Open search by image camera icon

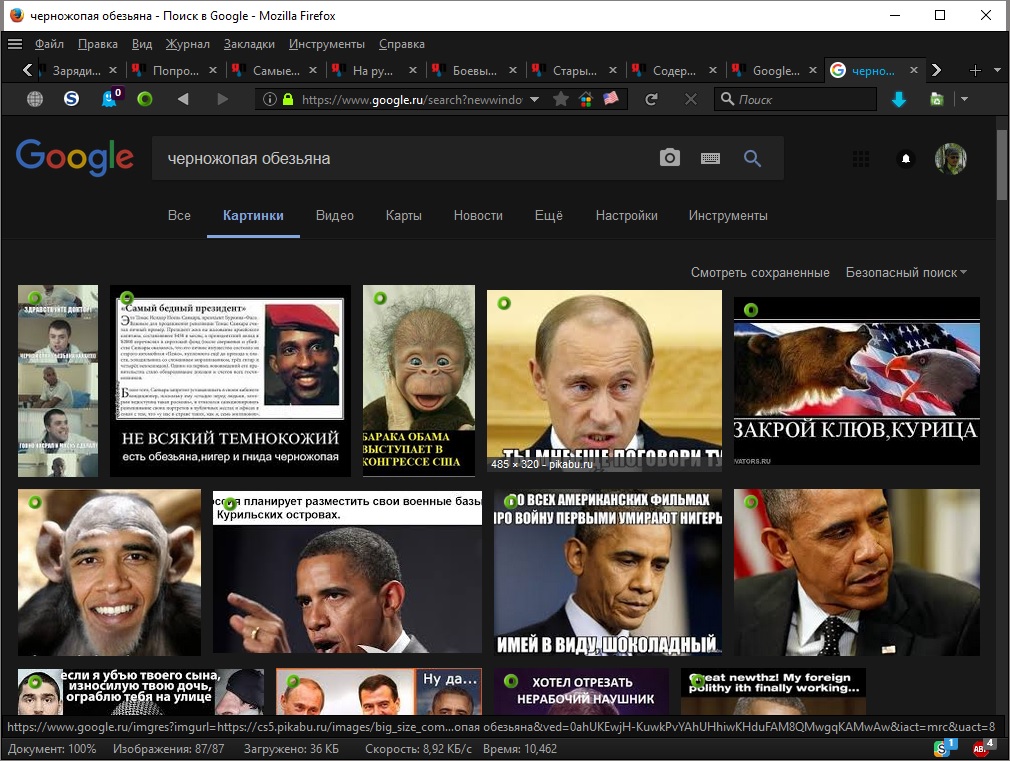[670, 158]
